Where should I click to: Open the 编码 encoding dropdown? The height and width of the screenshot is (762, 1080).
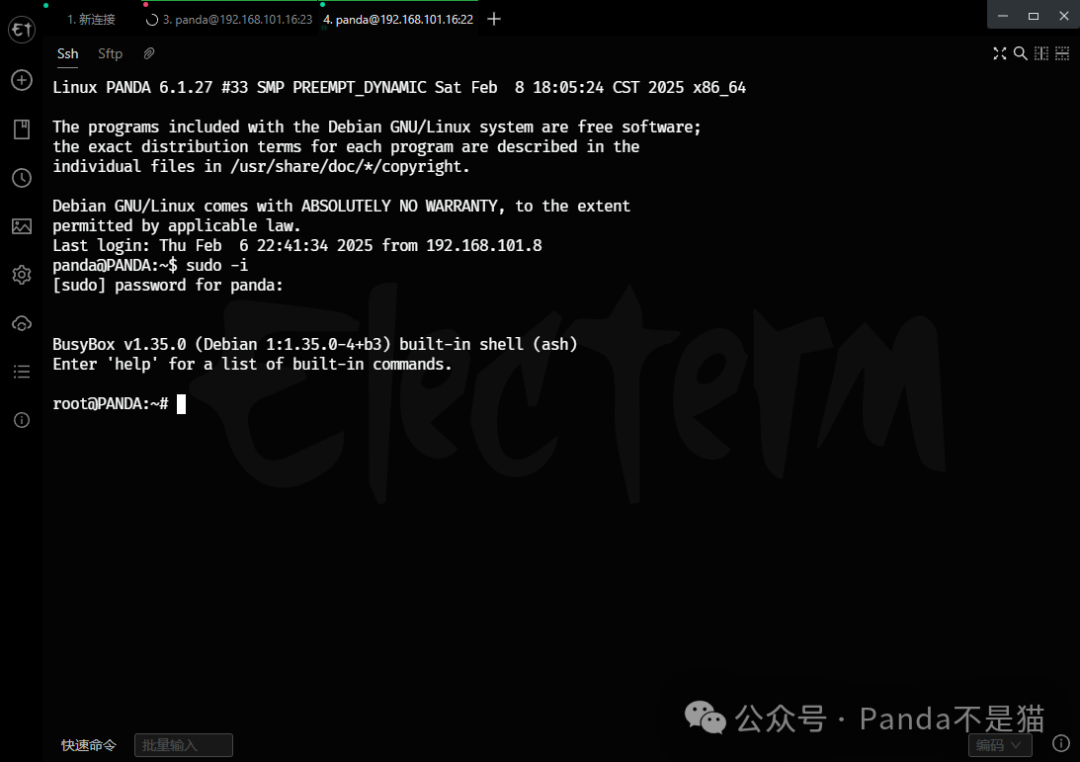click(999, 745)
